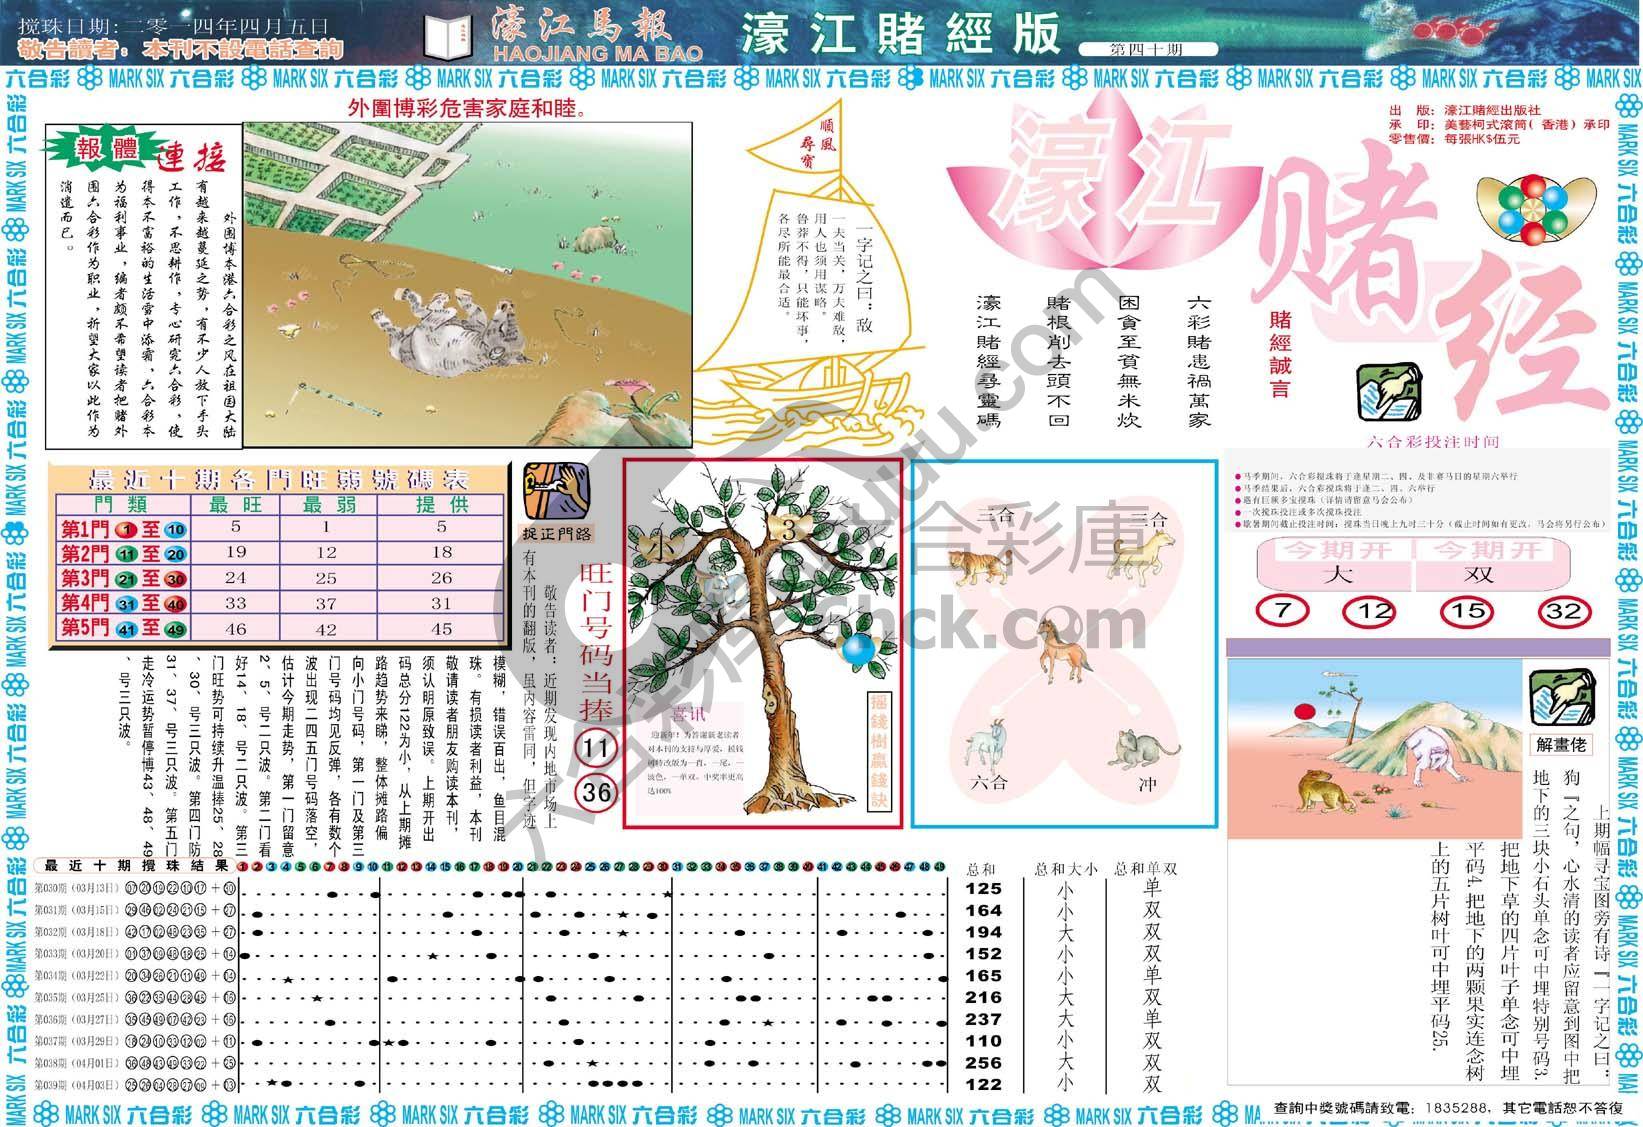Open the money tree illustration
The width and height of the screenshot is (1643, 1127).
click(762, 643)
